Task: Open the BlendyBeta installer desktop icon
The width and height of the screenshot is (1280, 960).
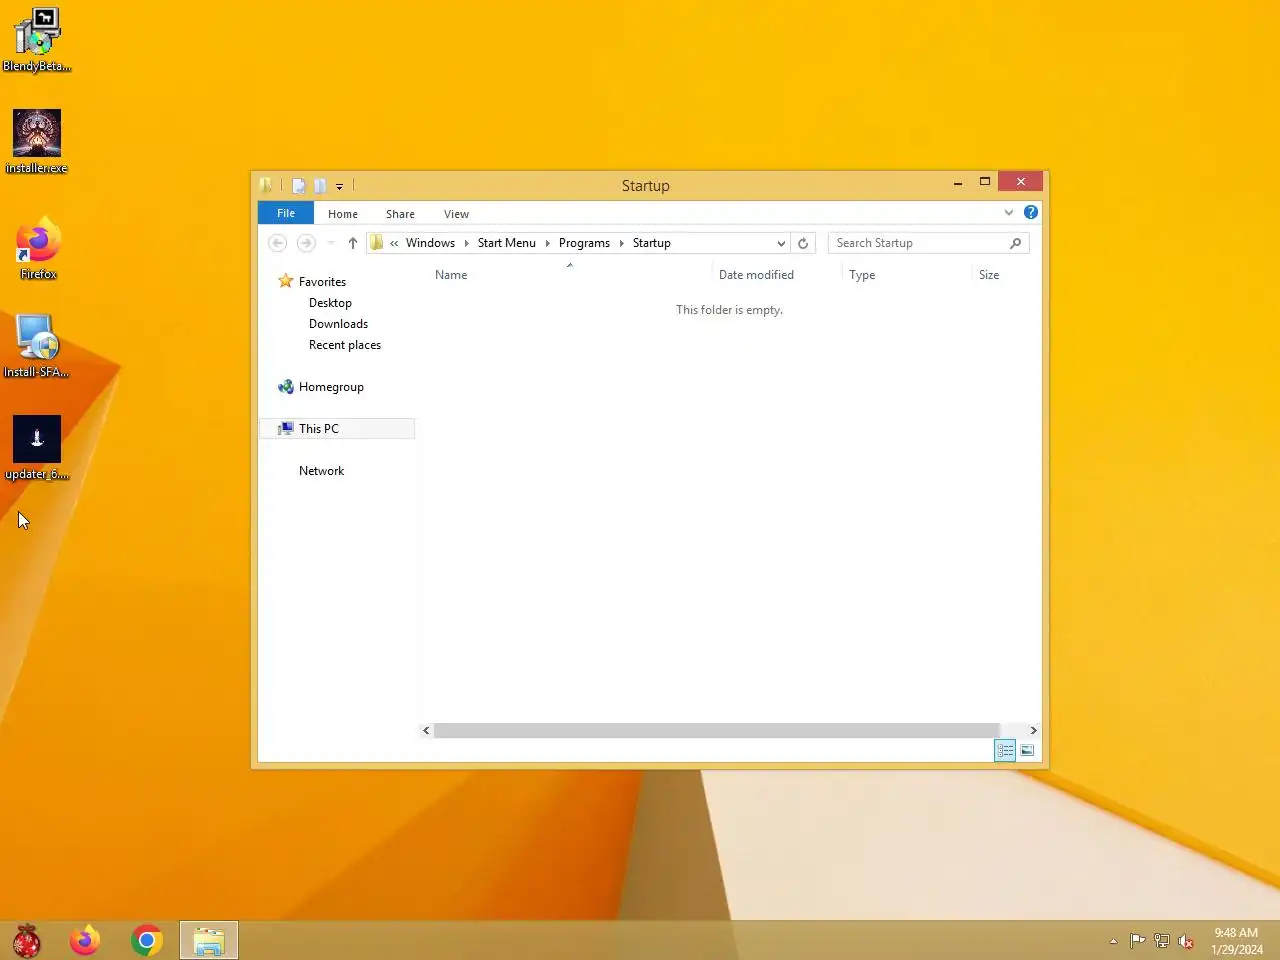Action: pyautogui.click(x=37, y=40)
